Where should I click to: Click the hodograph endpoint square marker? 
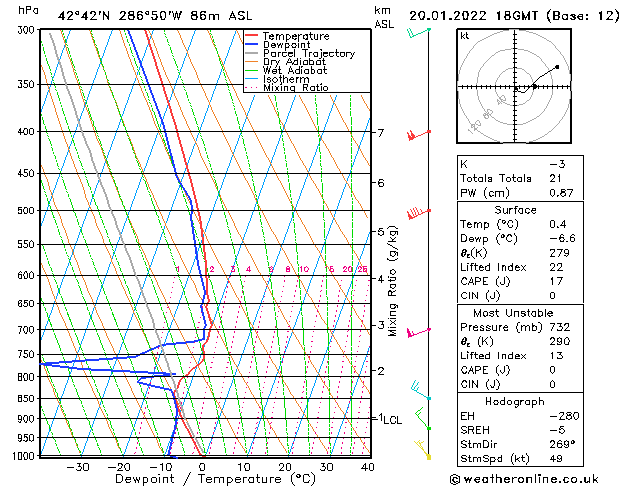(x=557, y=67)
